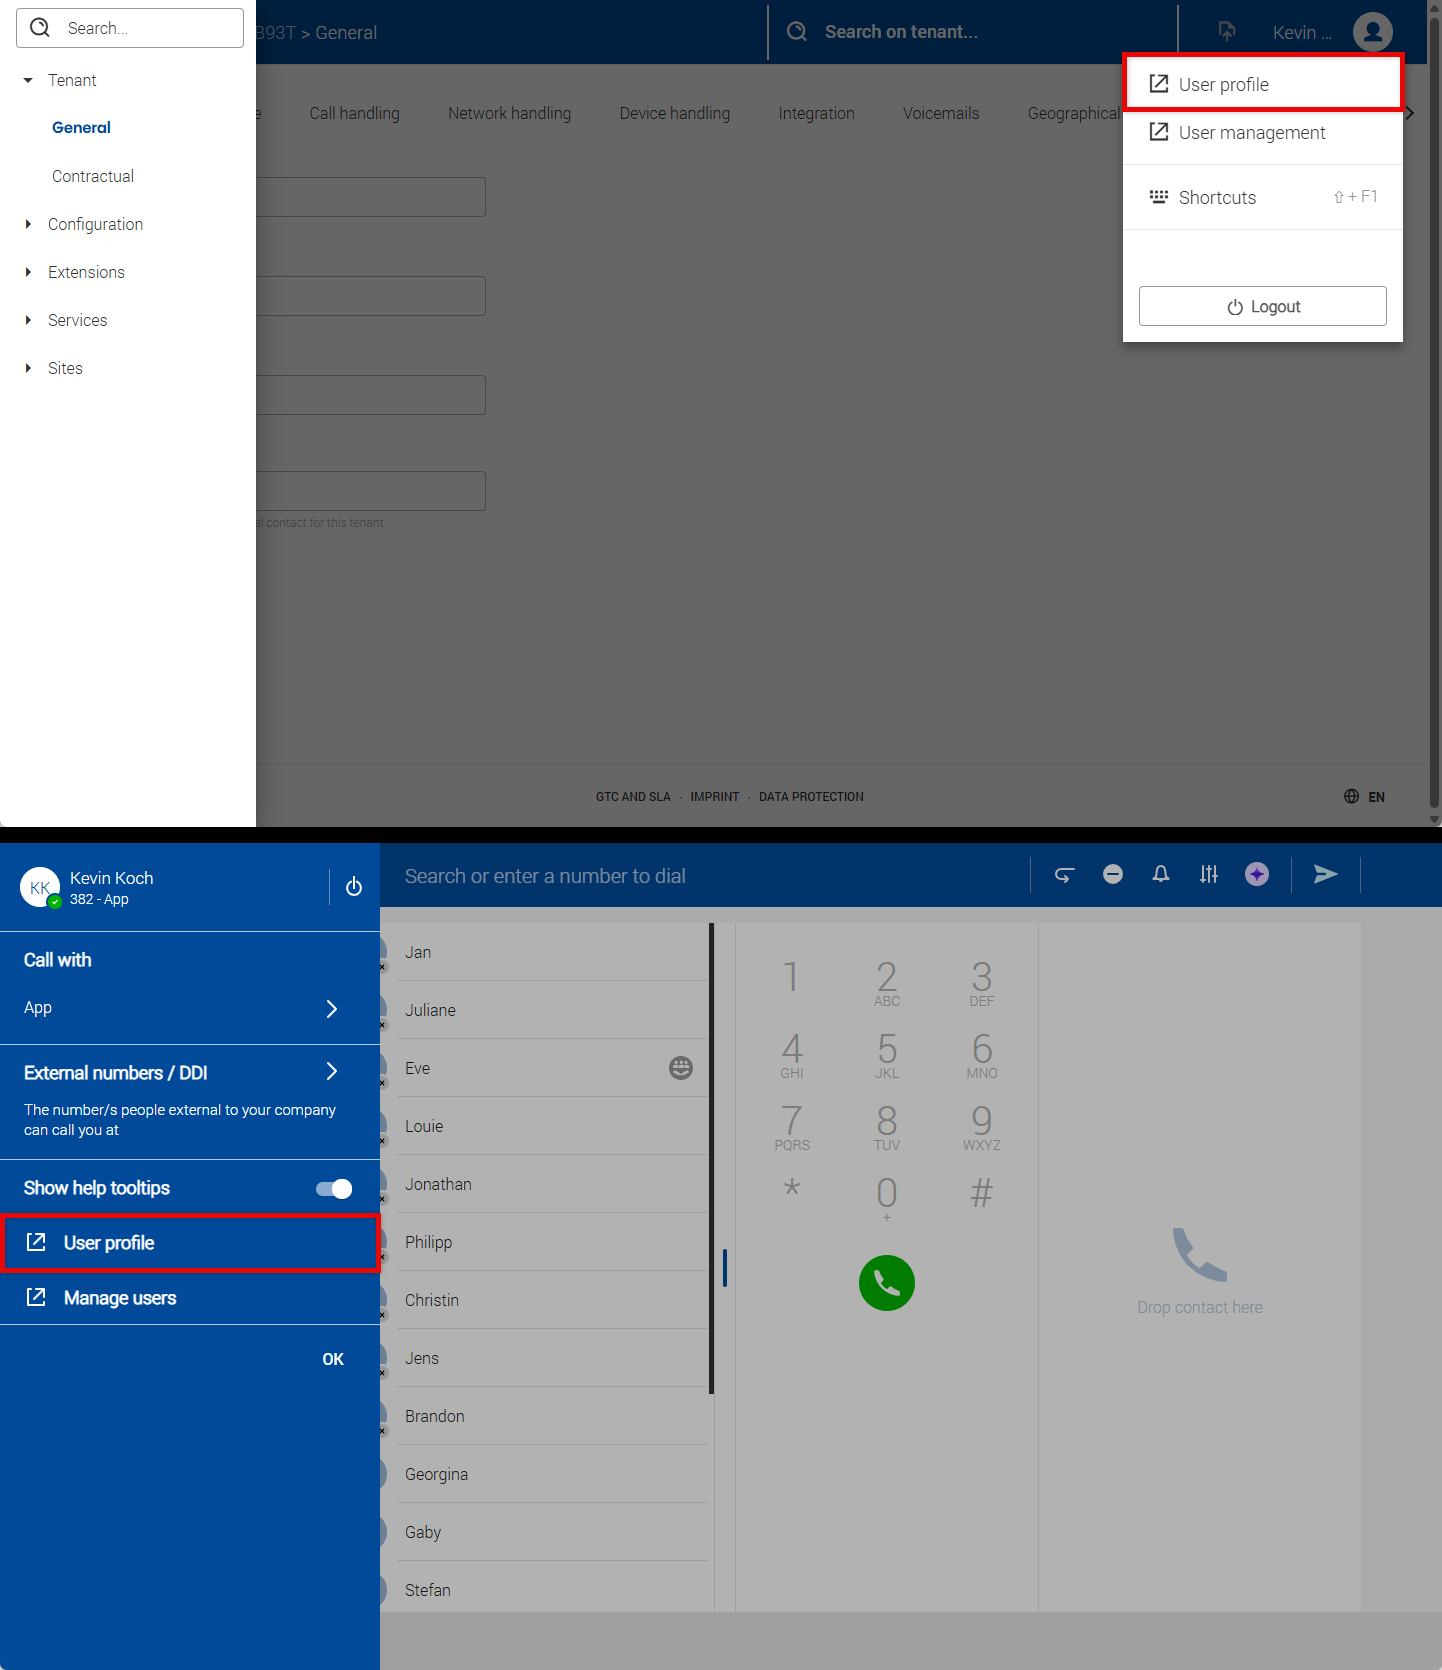The width and height of the screenshot is (1442, 1670).
Task: Confirm with the OK button
Action: click(x=333, y=1359)
